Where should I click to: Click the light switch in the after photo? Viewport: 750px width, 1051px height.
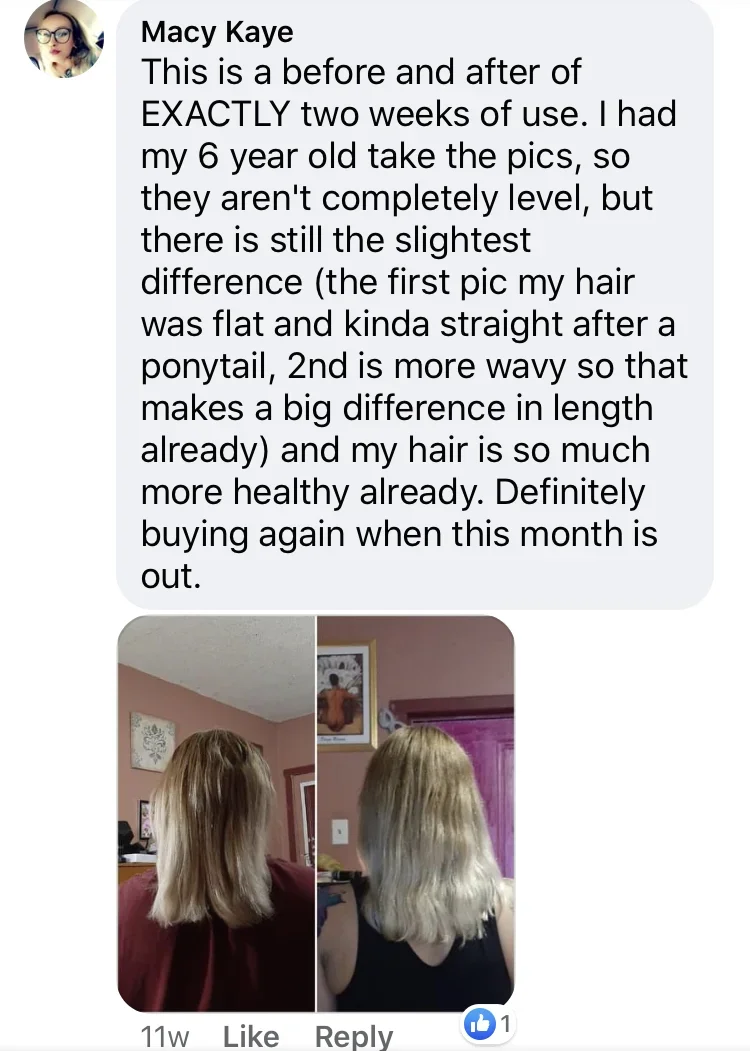coord(340,831)
